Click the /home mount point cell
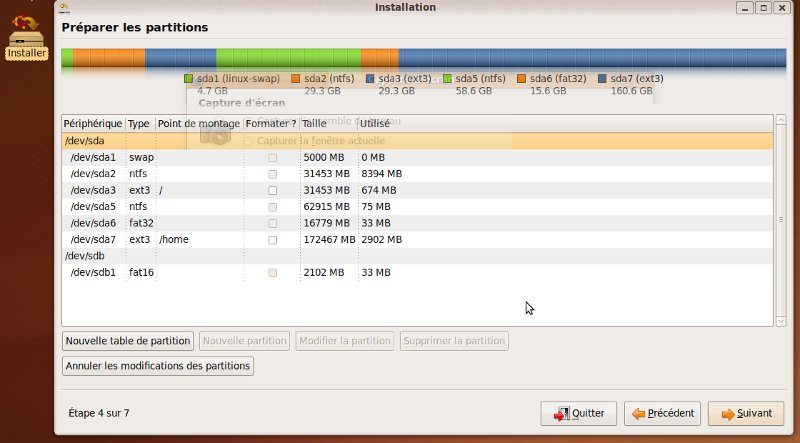This screenshot has height=443, width=800. click(173, 240)
